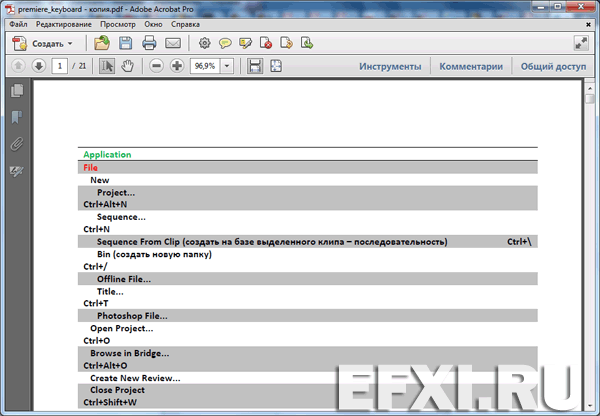Viewport: 600px width, 416px height.
Task: Click the scroll down arrow
Action: (x=590, y=405)
